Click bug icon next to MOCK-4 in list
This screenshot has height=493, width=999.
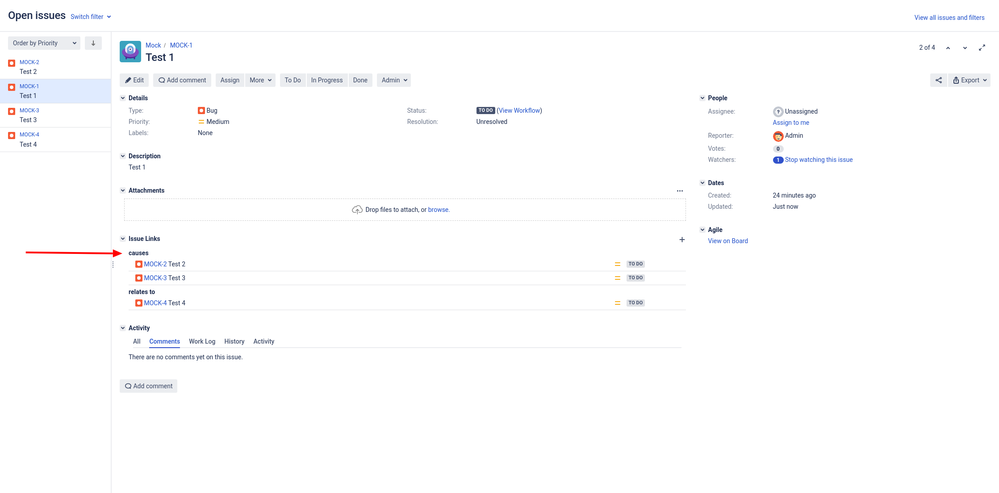tap(11, 136)
